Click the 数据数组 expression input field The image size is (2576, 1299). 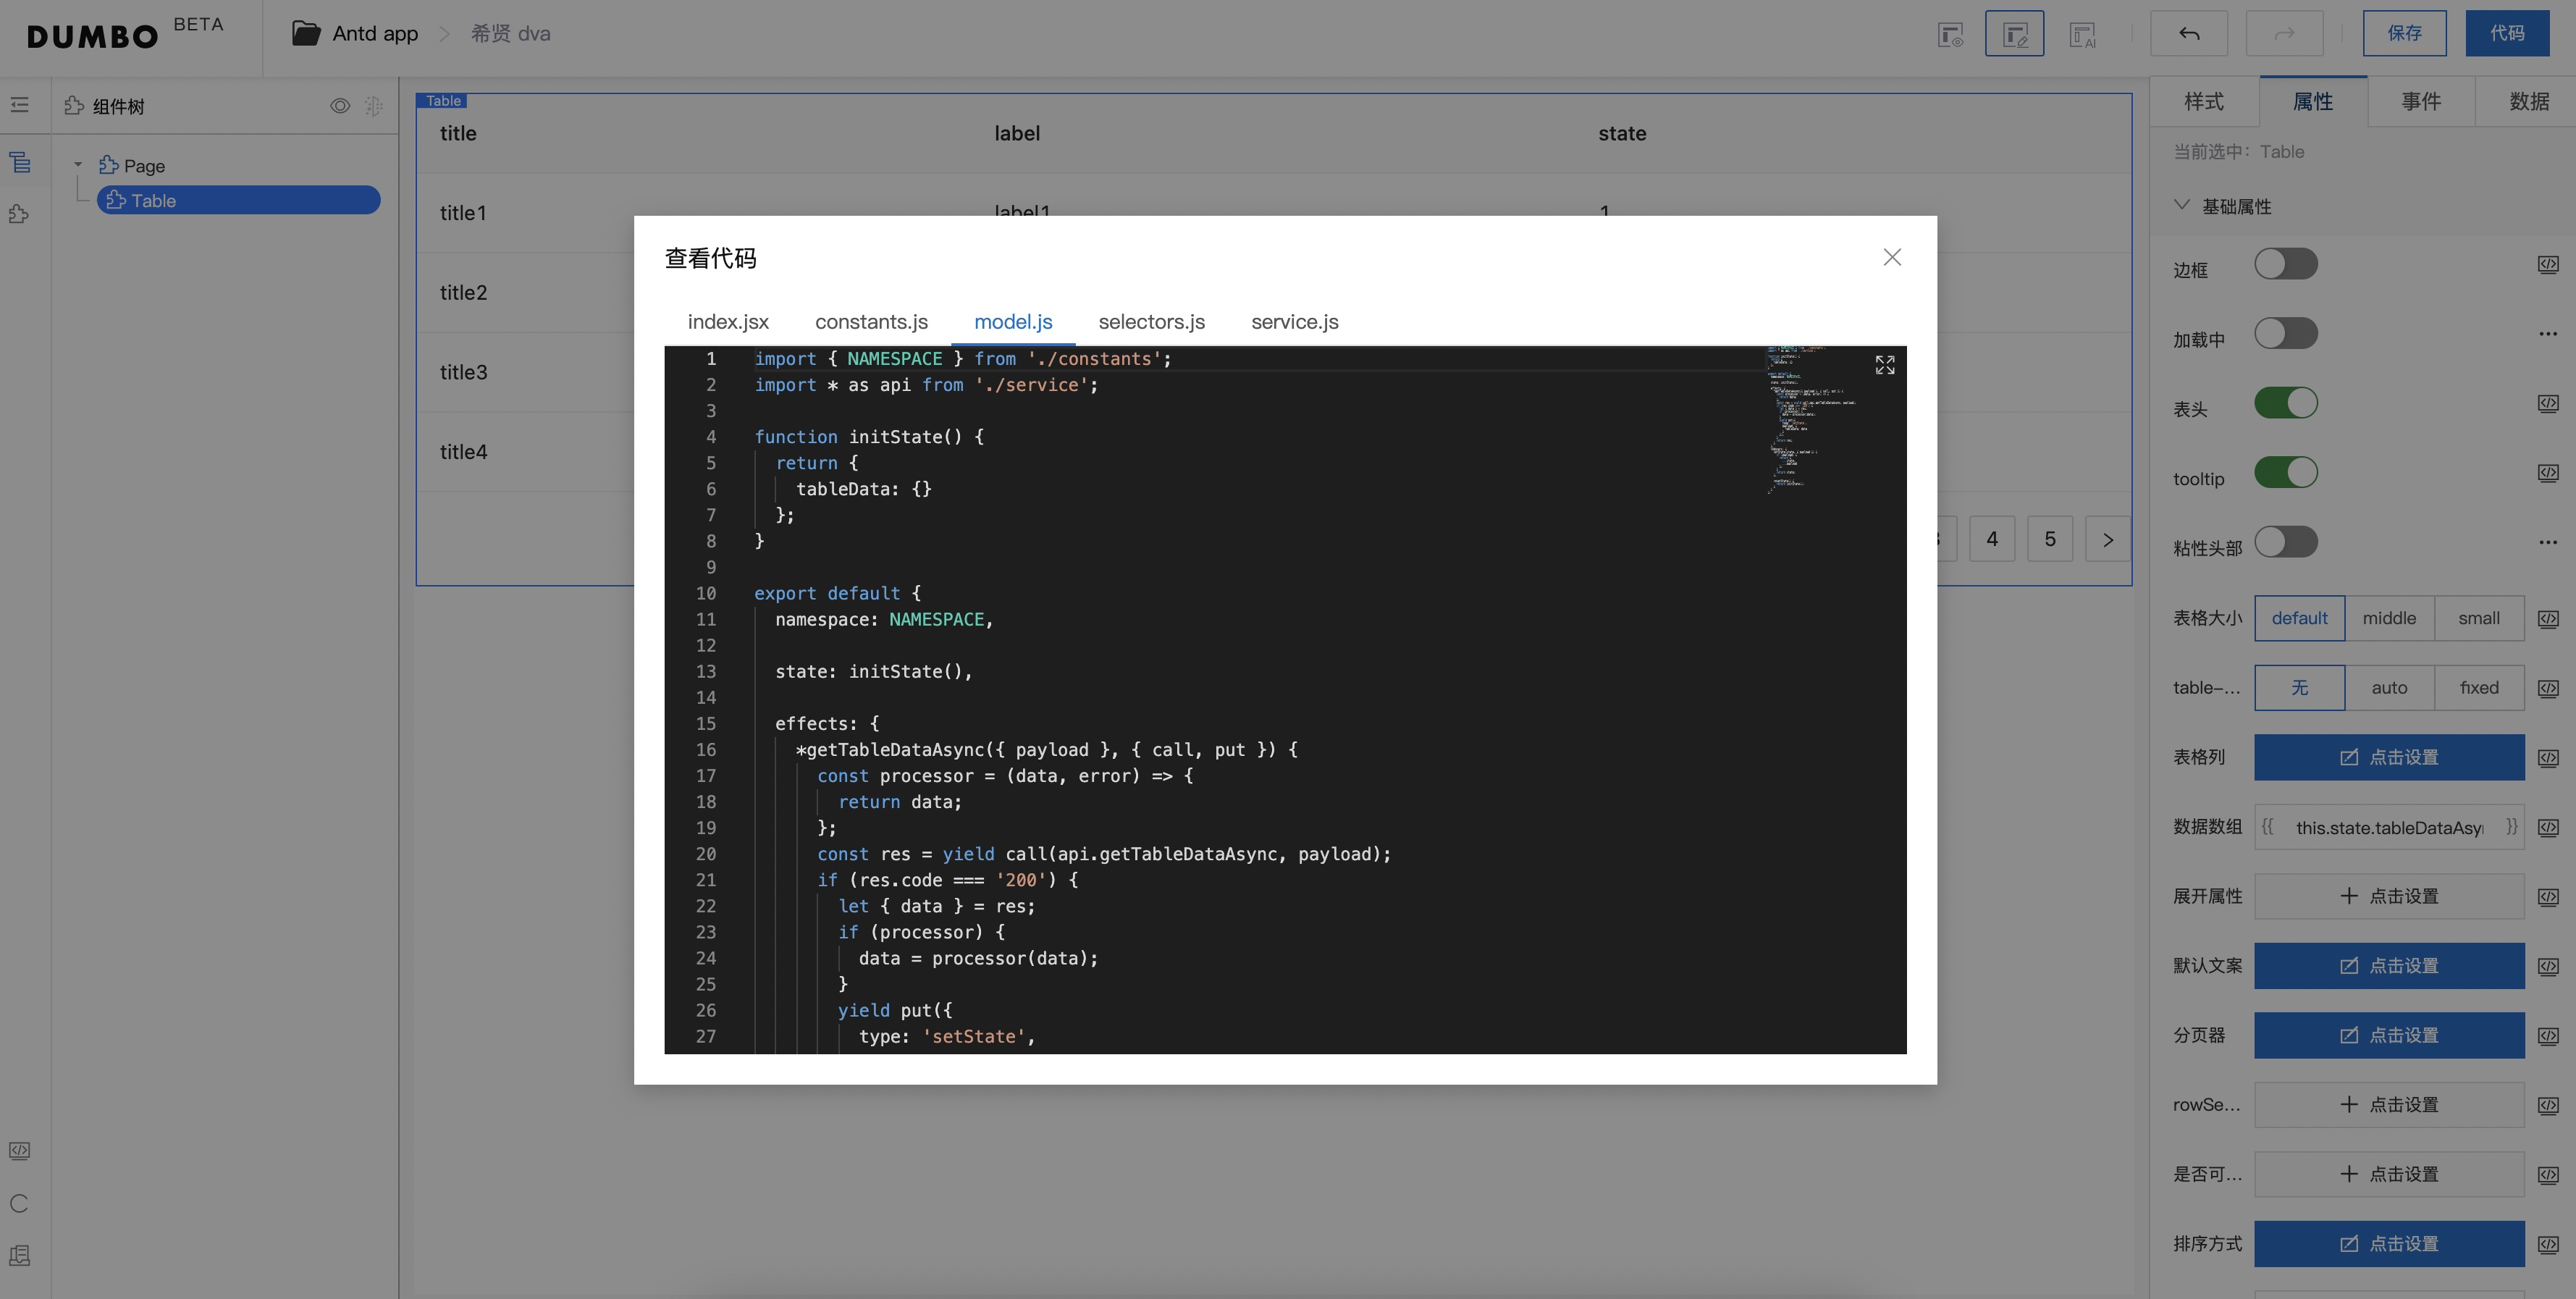coord(2388,828)
